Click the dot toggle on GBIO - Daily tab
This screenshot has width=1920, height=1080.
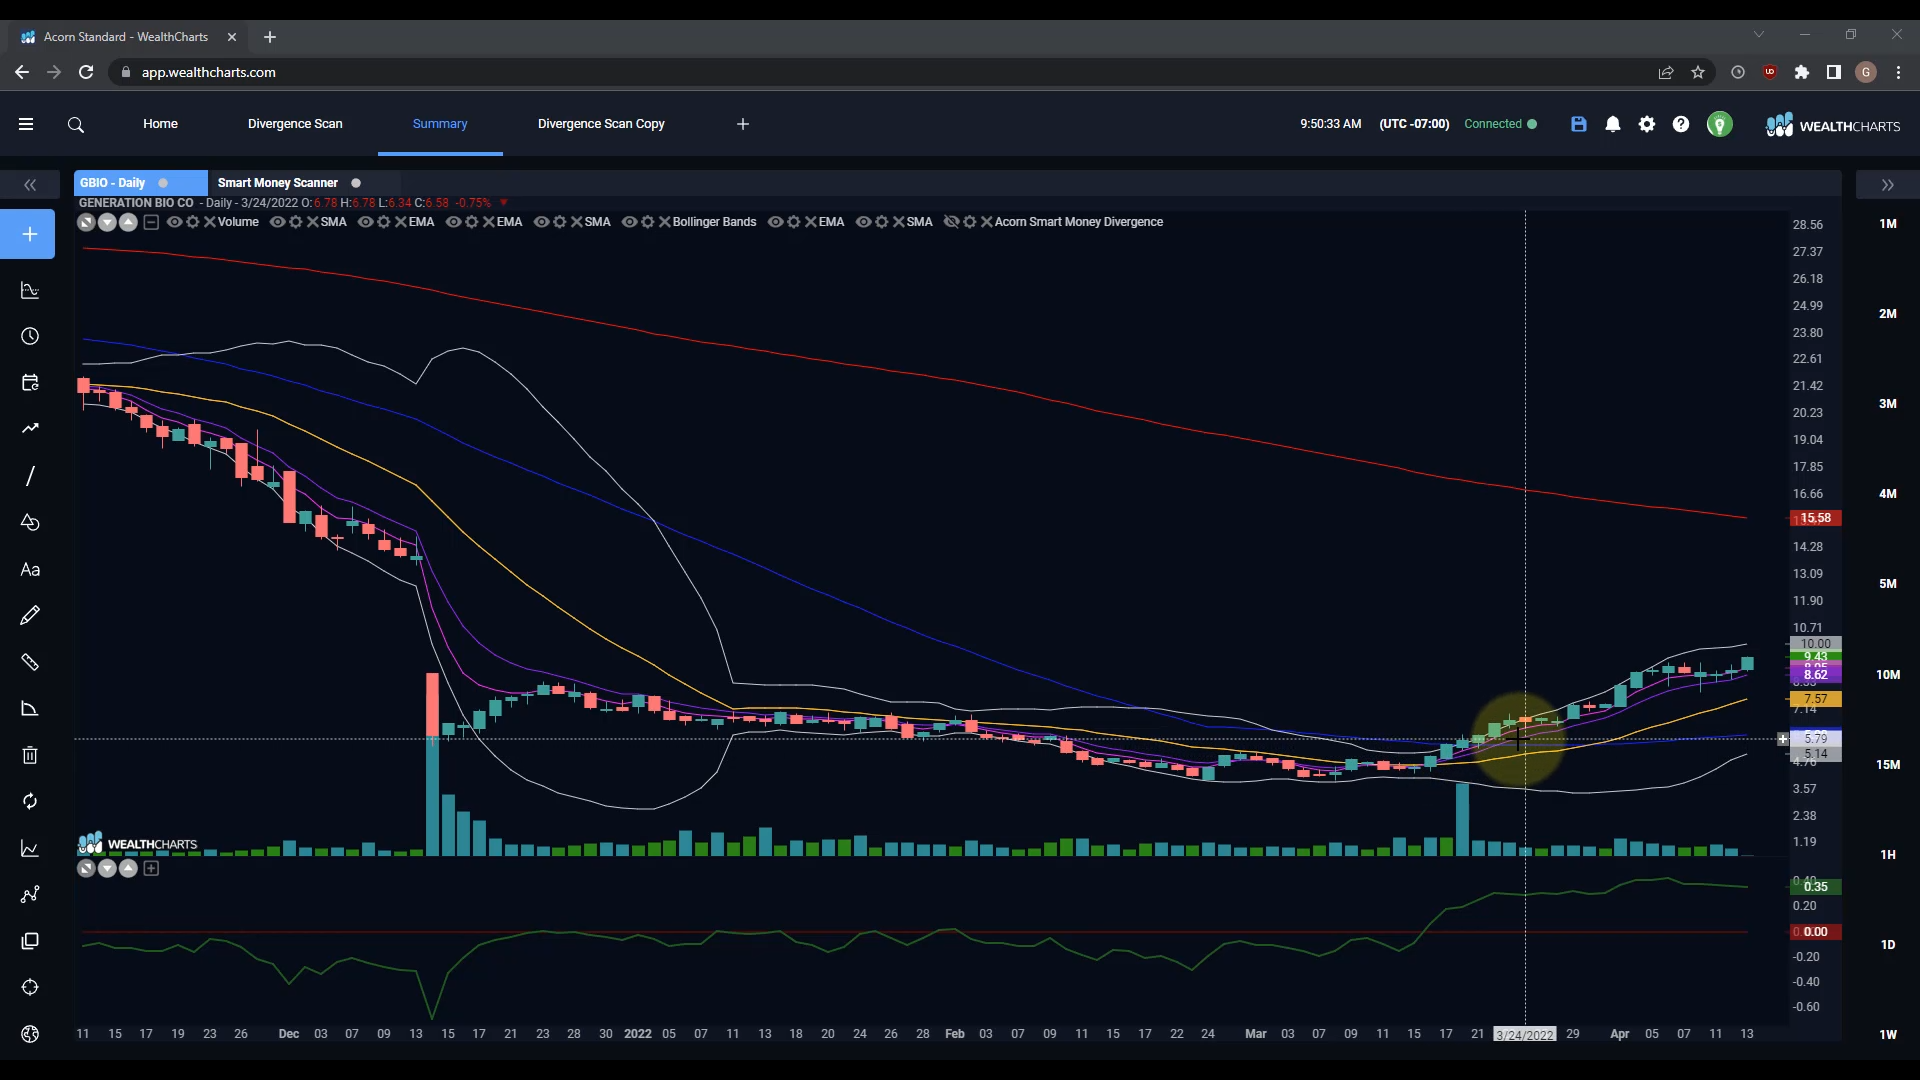pos(163,183)
